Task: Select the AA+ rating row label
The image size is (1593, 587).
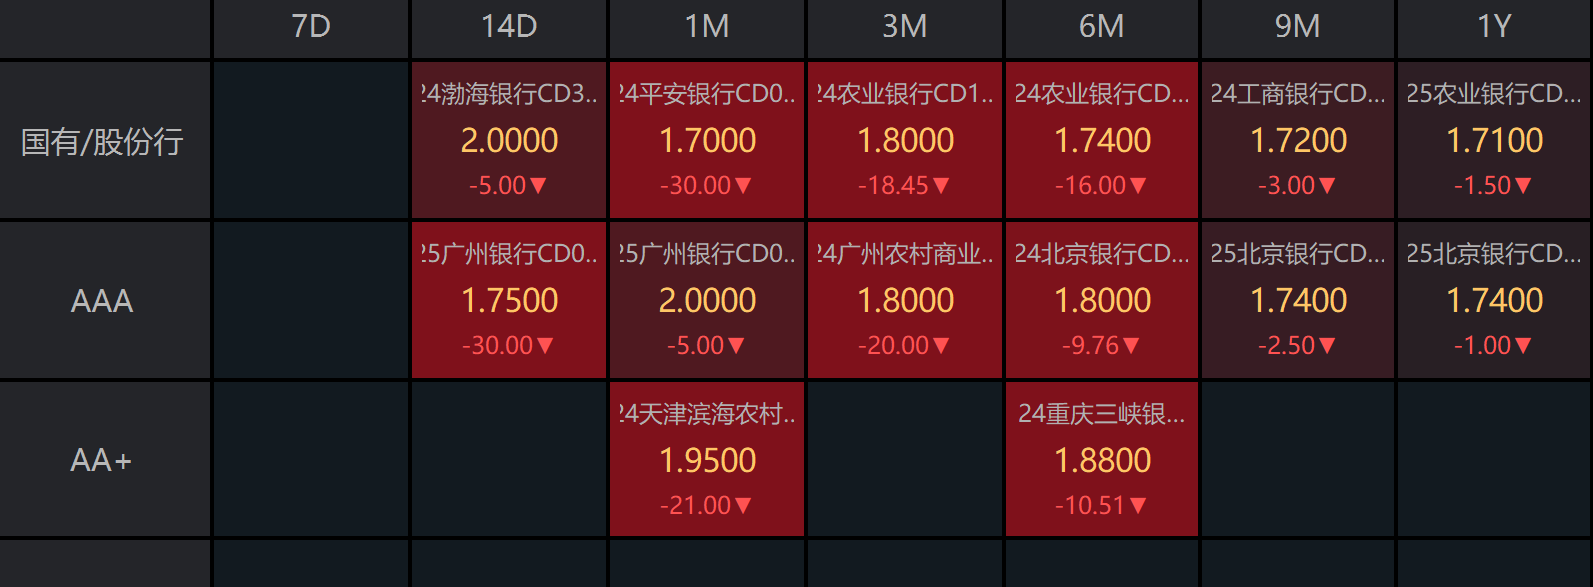Action: point(102,460)
